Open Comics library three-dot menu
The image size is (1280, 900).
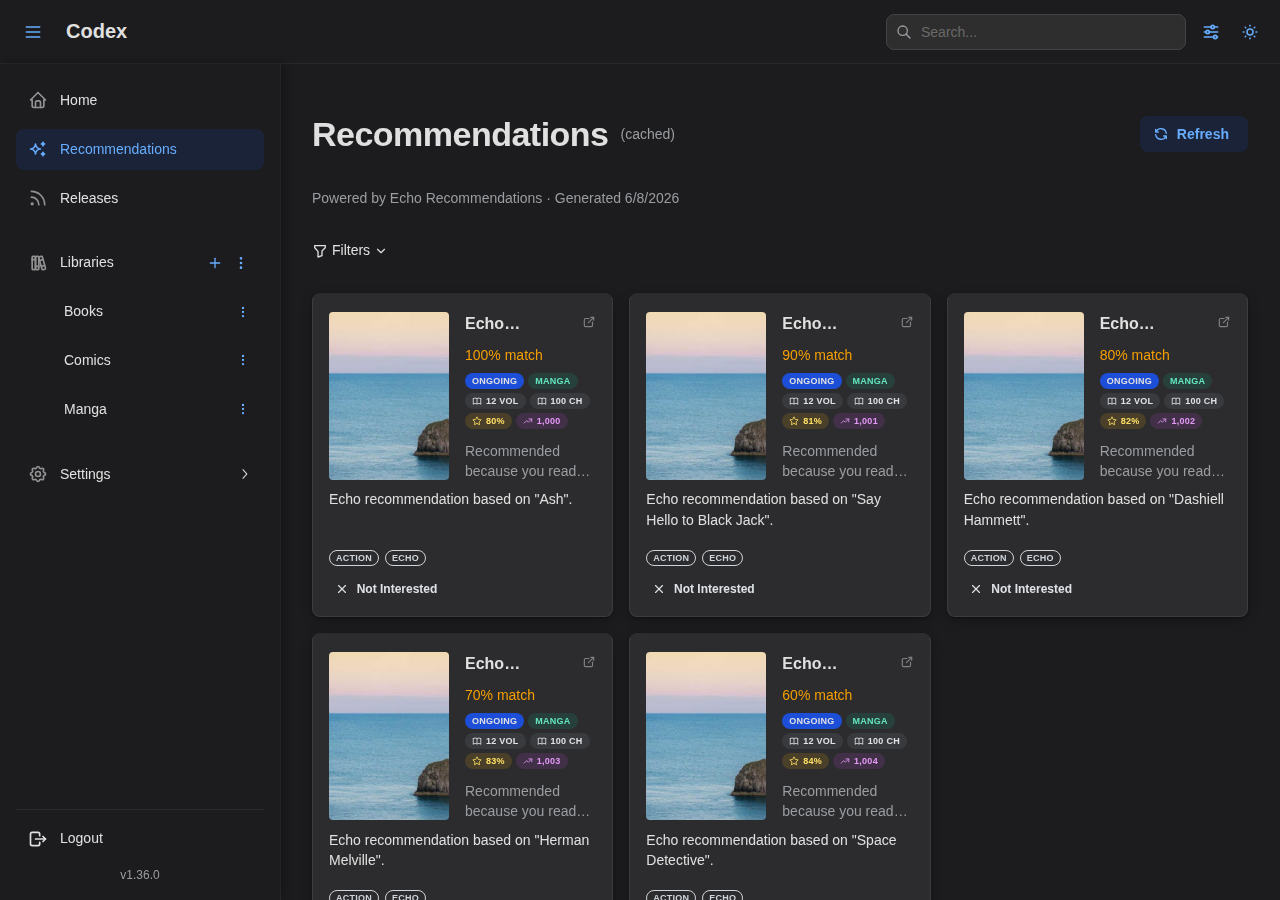tap(242, 360)
